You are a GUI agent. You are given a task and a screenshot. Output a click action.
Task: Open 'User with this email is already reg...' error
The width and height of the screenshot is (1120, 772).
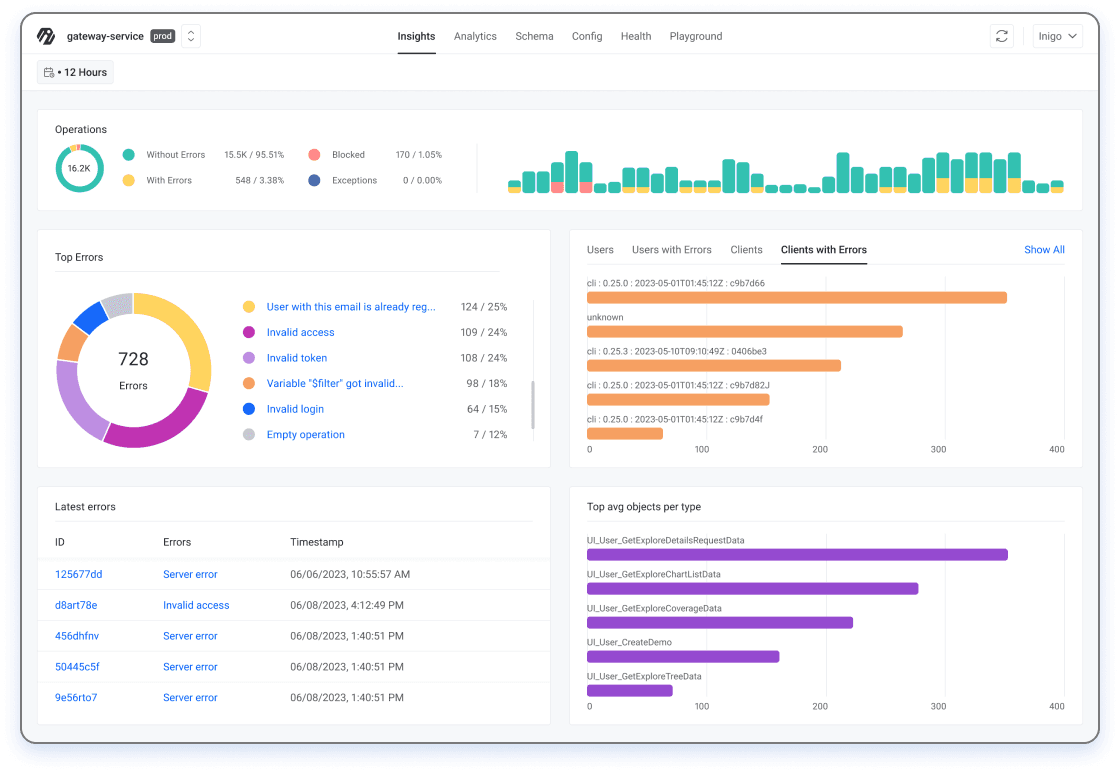tap(351, 307)
